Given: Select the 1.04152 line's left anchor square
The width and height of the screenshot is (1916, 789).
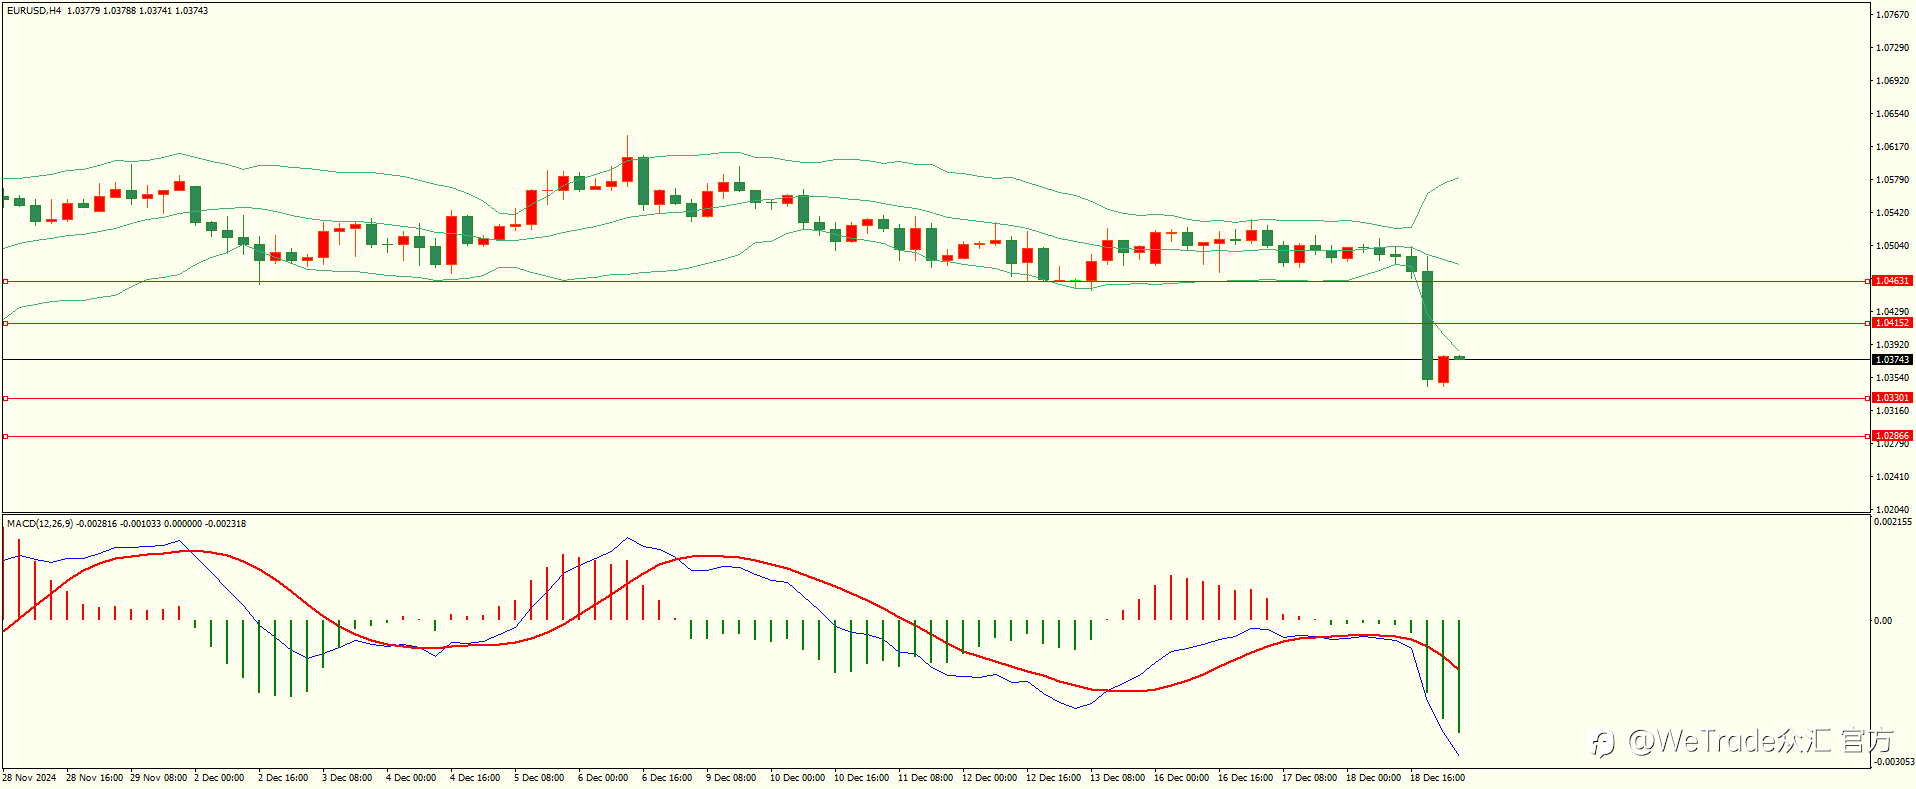Looking at the screenshot, I should (5, 323).
